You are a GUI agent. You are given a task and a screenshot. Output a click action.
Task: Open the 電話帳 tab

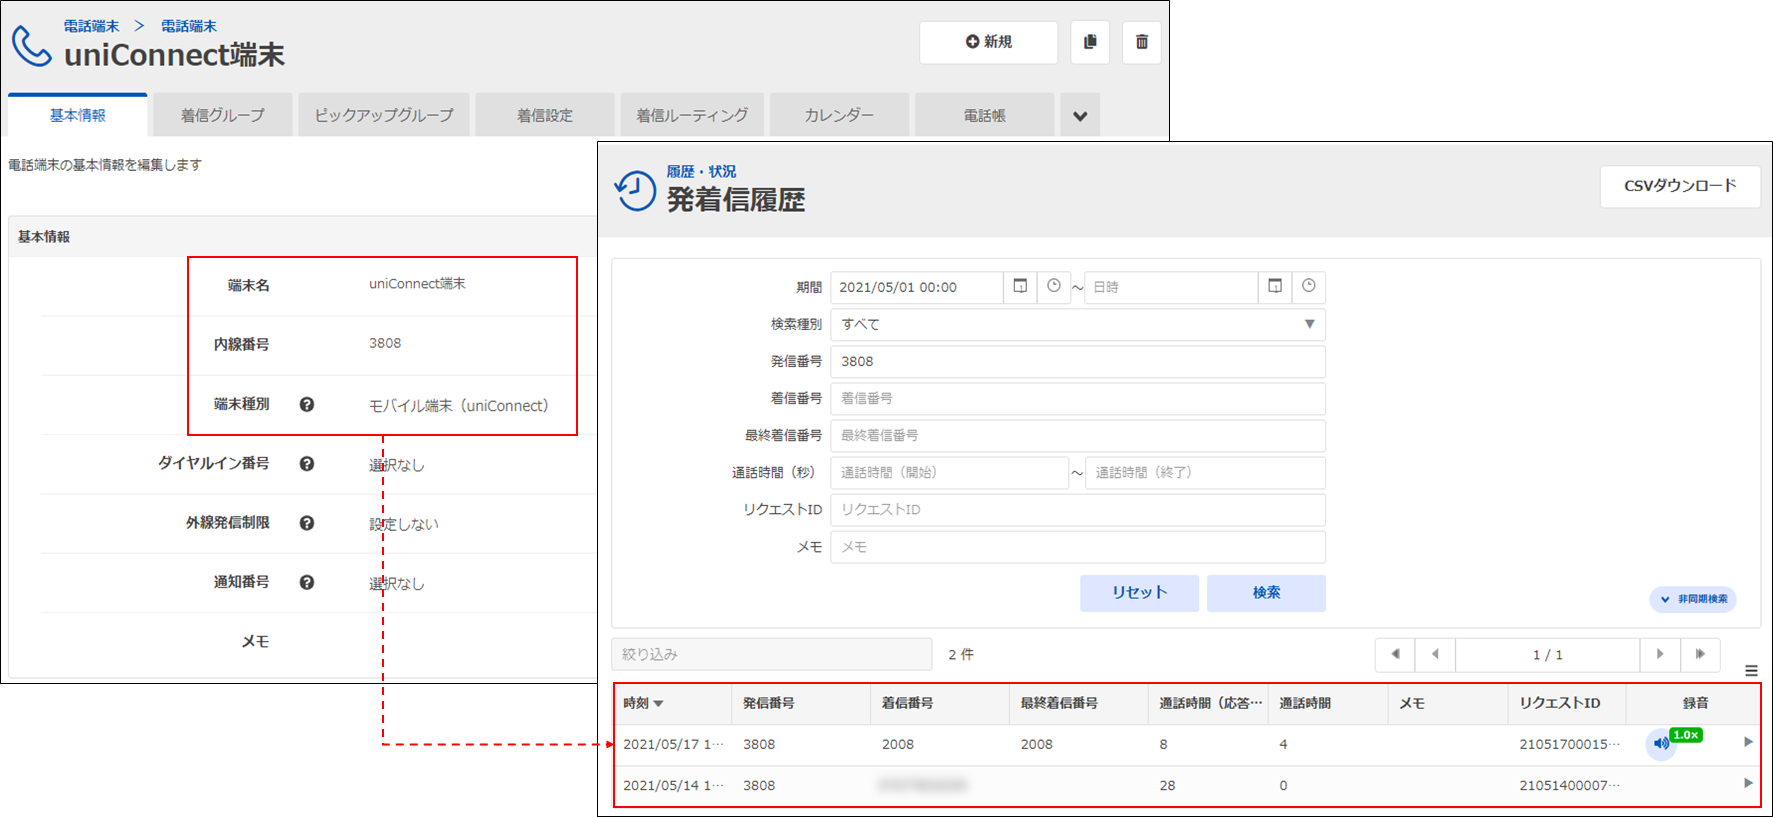(x=984, y=115)
